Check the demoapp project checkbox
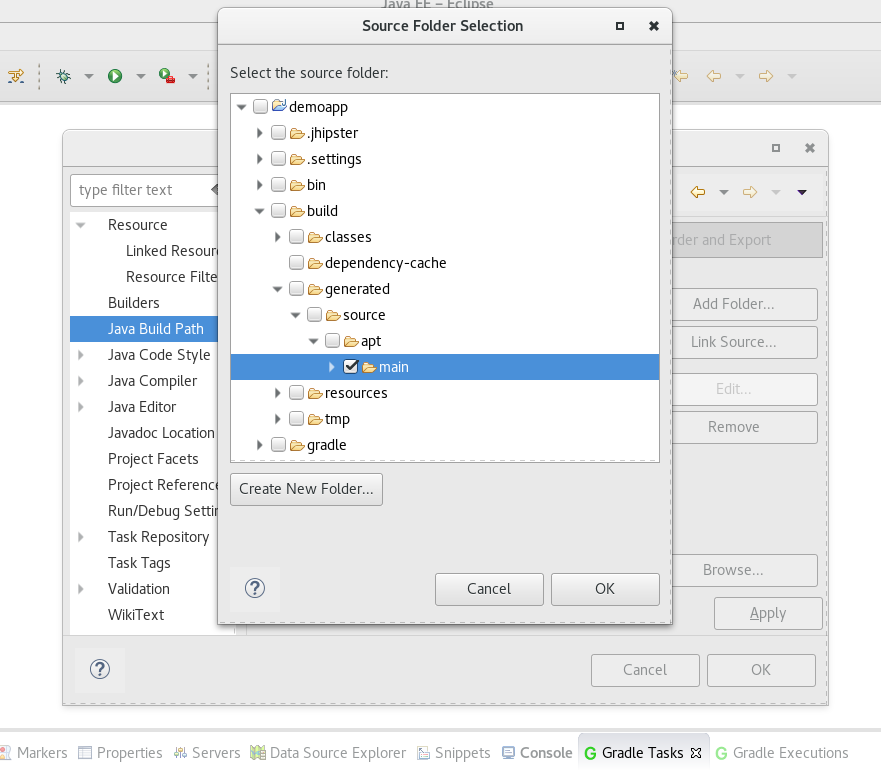This screenshot has width=881, height=771. [259, 107]
